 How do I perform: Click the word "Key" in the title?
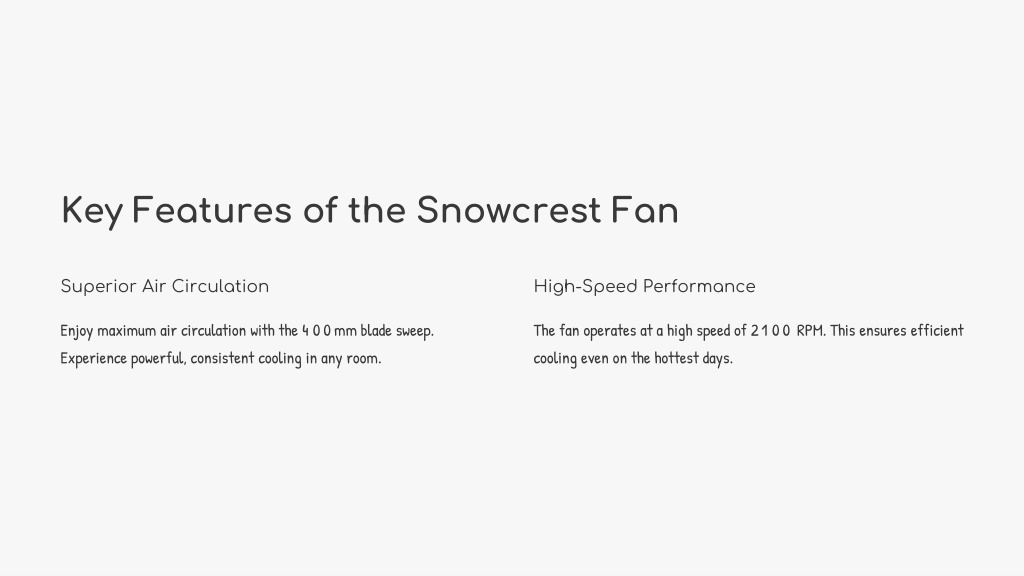(x=91, y=212)
